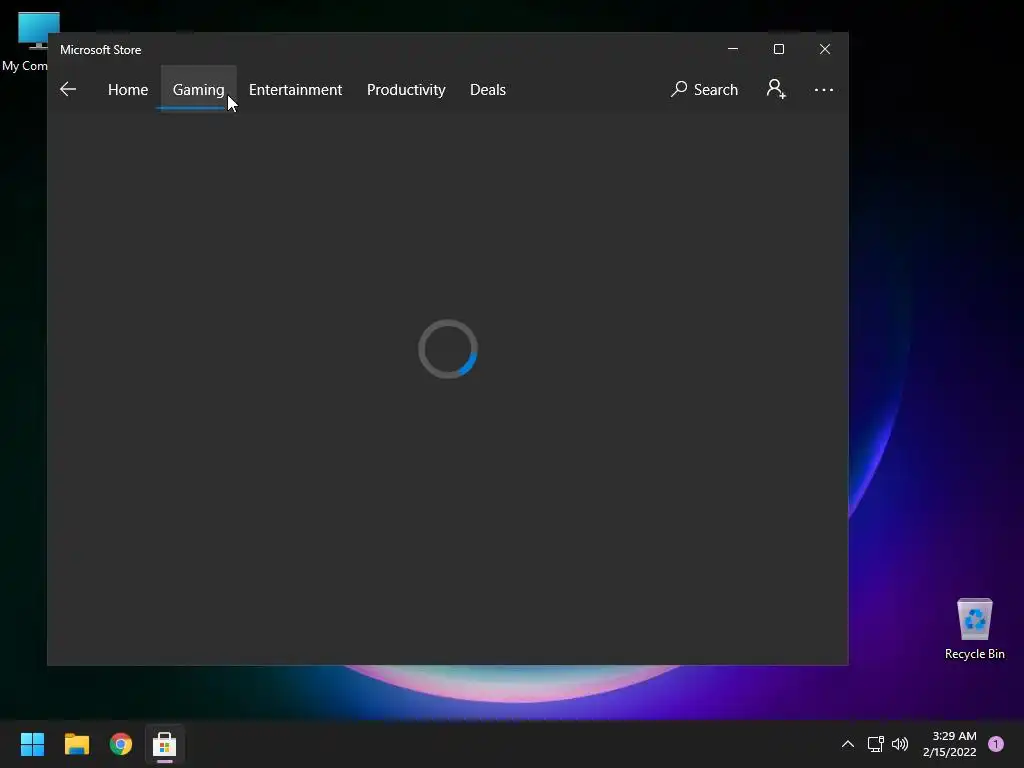Open the Windows Start menu

(32, 744)
